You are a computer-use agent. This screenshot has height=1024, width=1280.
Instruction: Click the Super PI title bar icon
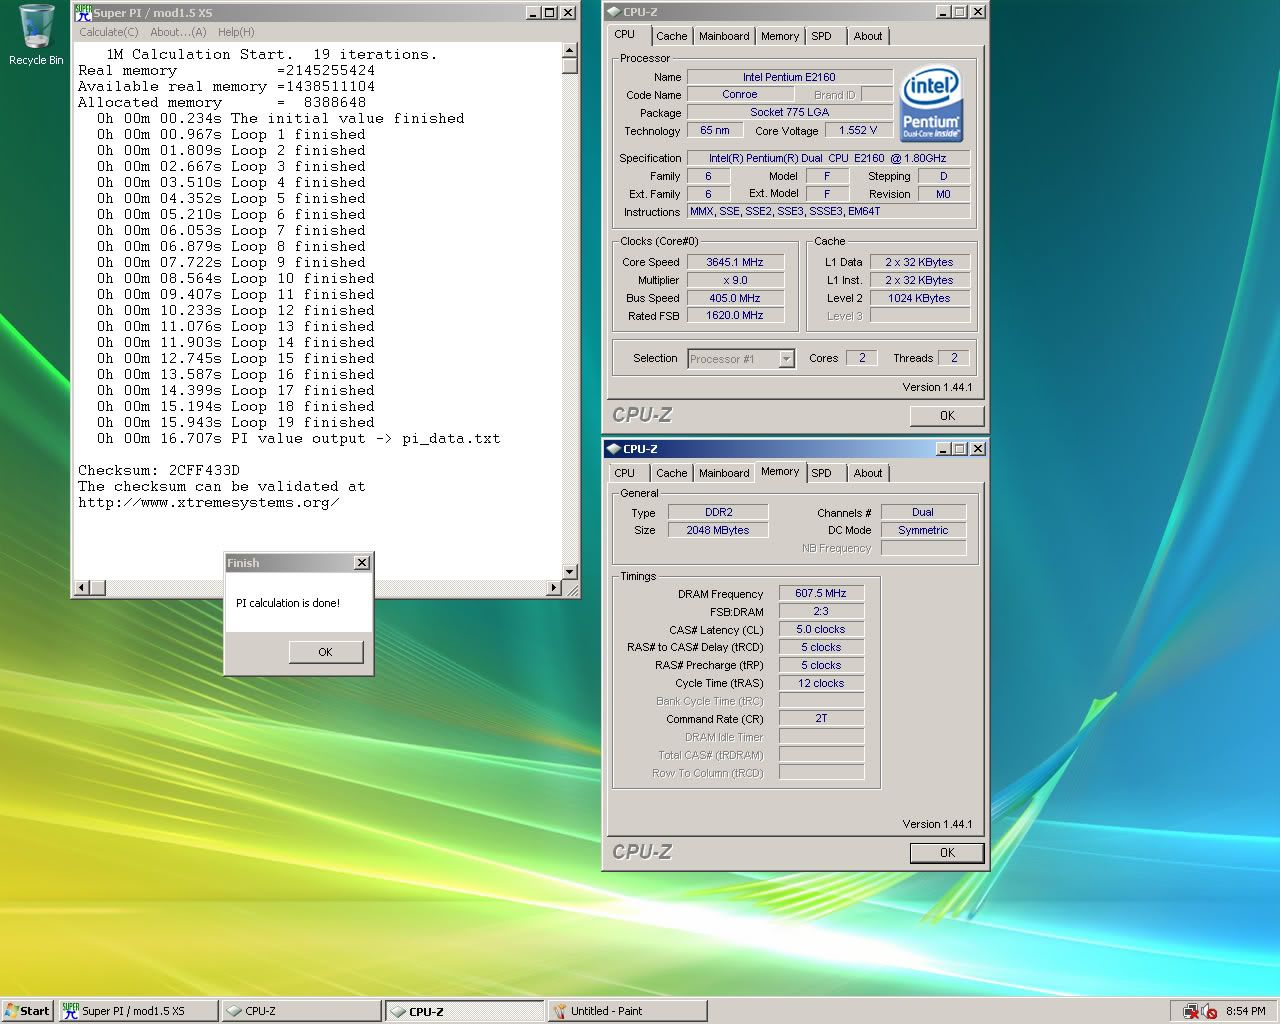click(x=83, y=13)
